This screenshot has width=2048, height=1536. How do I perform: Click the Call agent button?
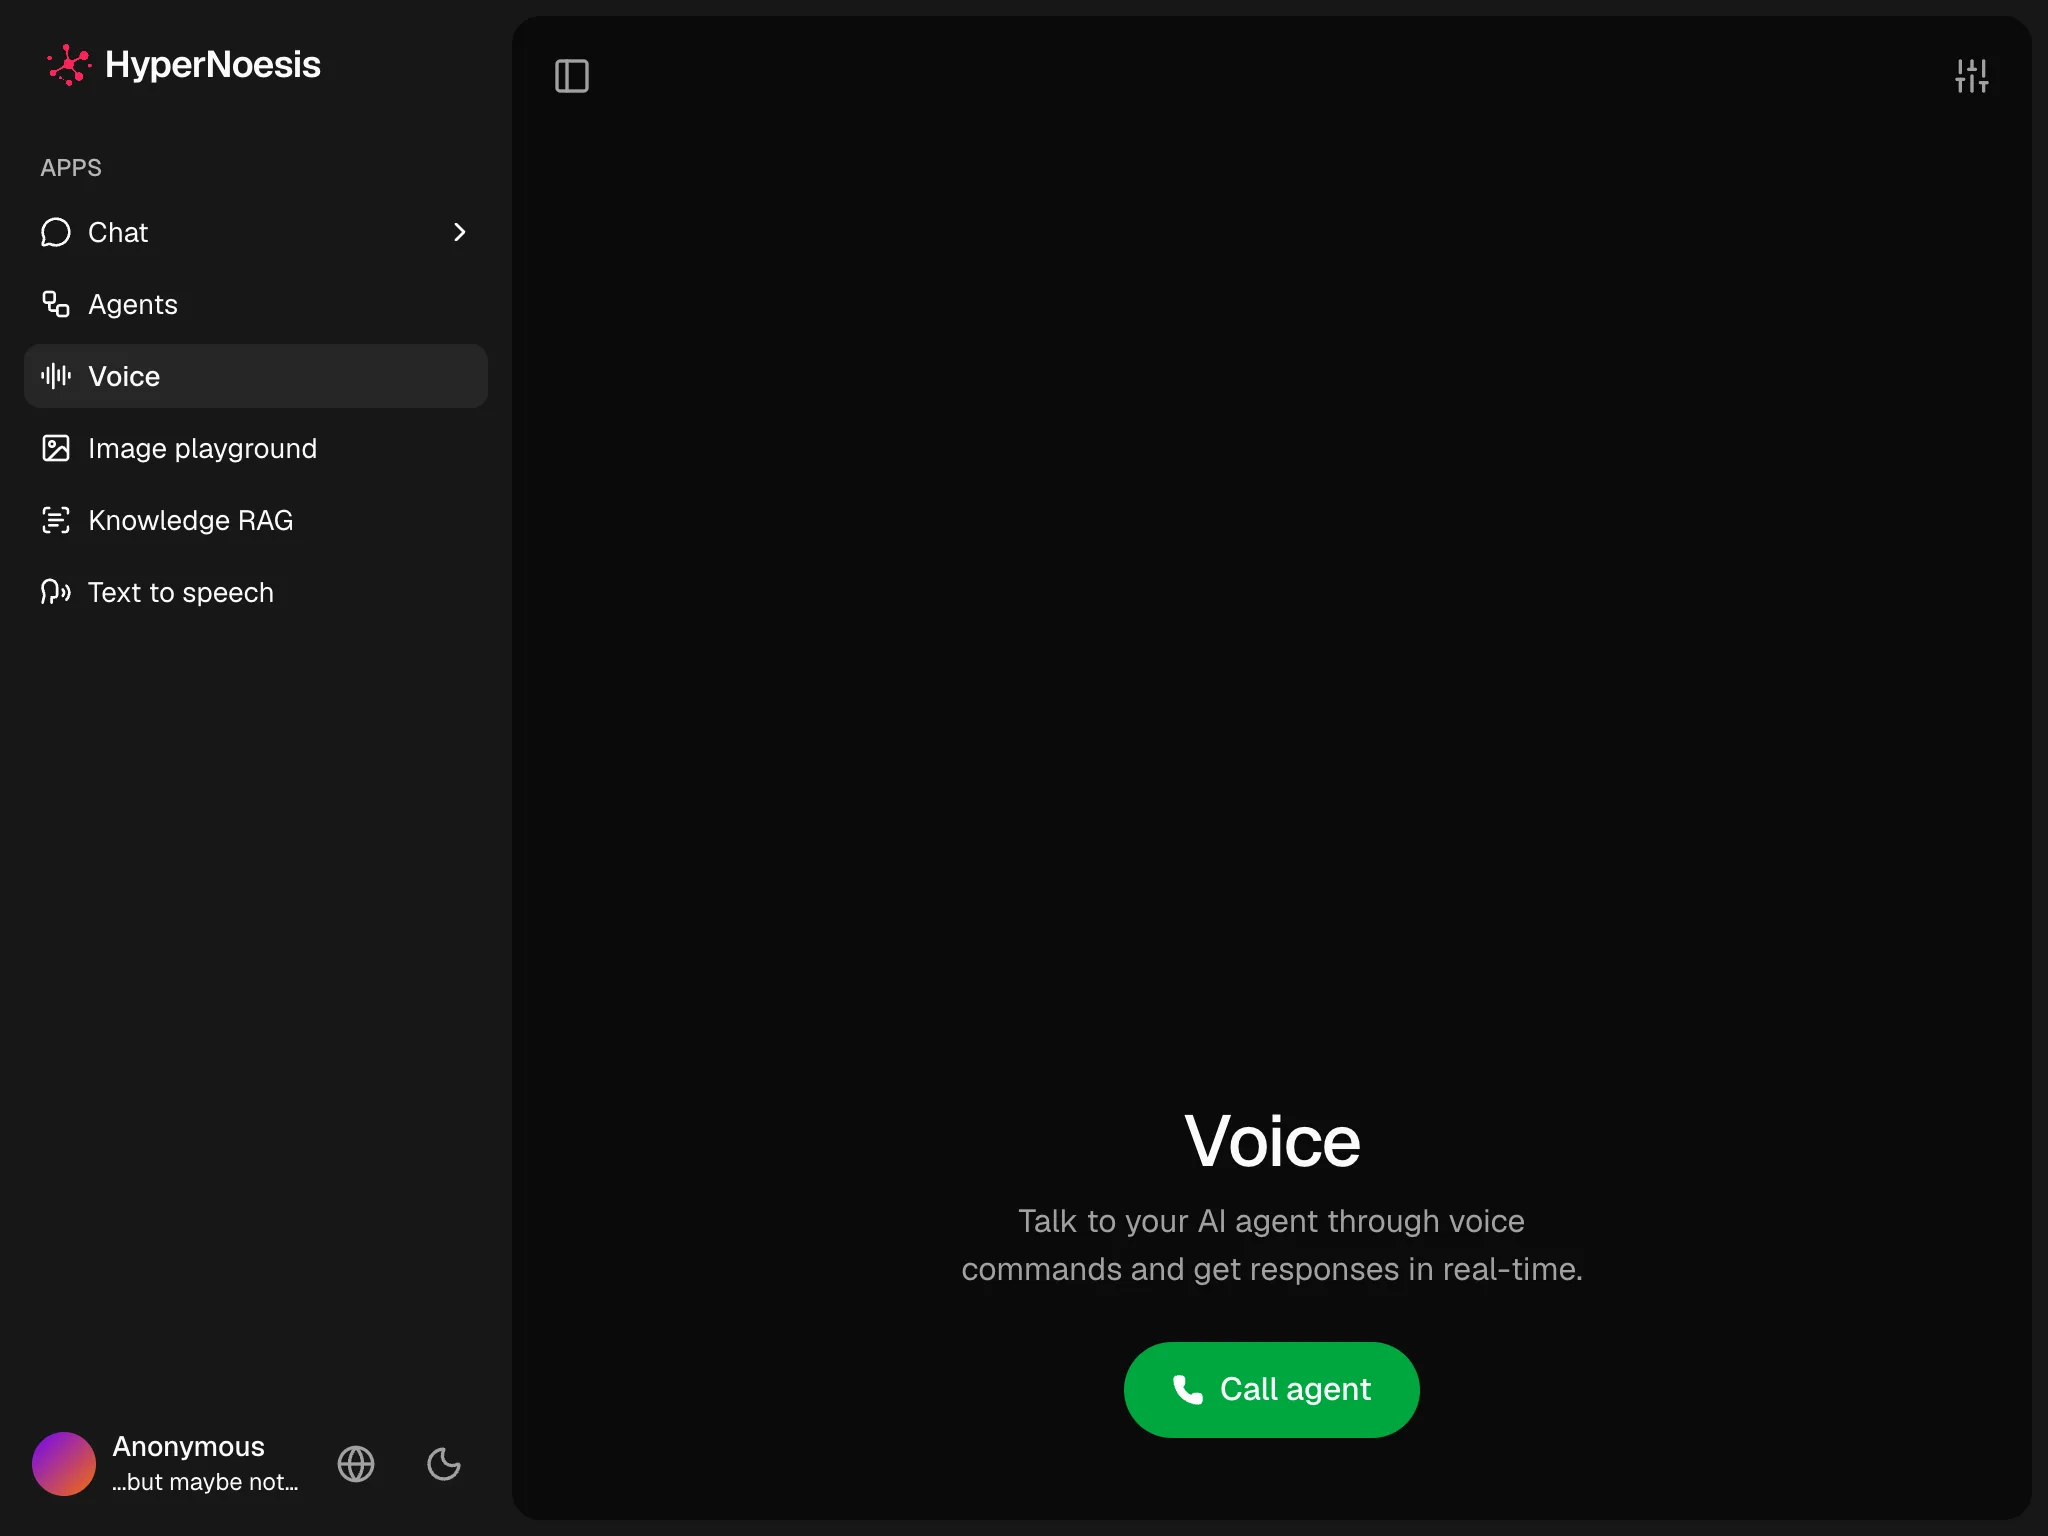pyautogui.click(x=1271, y=1389)
